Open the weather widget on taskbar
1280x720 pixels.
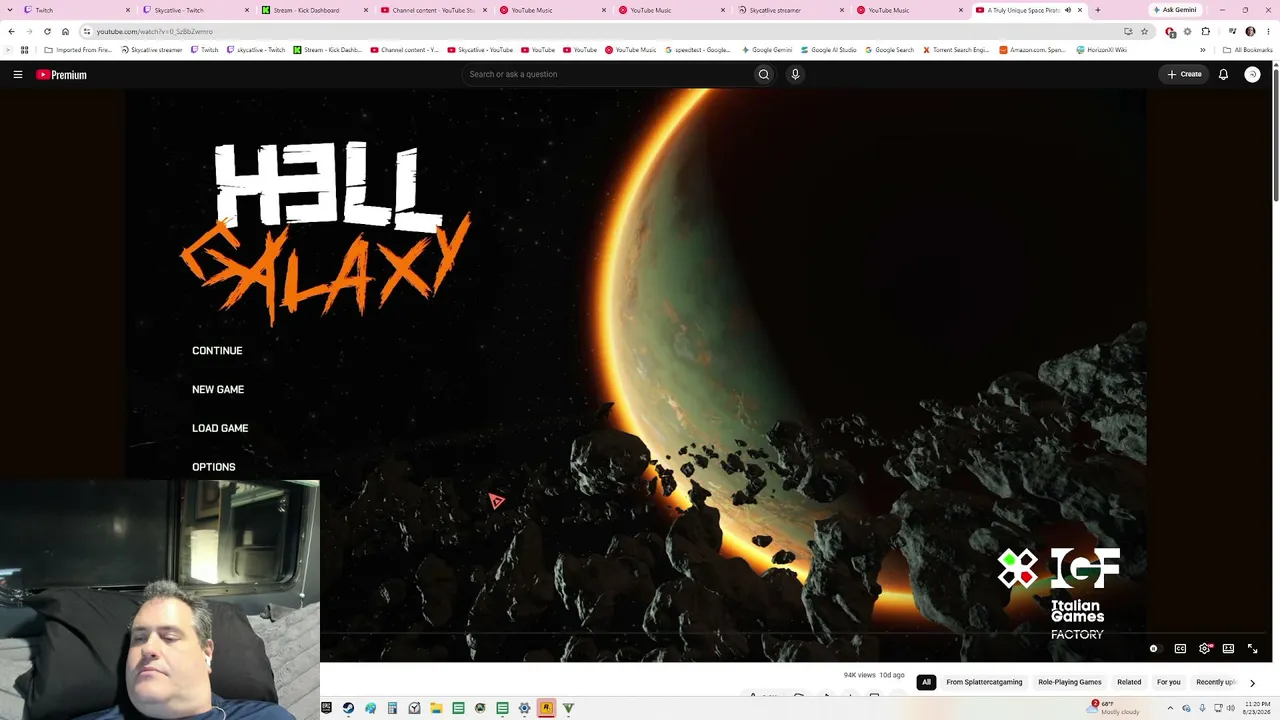coord(1112,708)
